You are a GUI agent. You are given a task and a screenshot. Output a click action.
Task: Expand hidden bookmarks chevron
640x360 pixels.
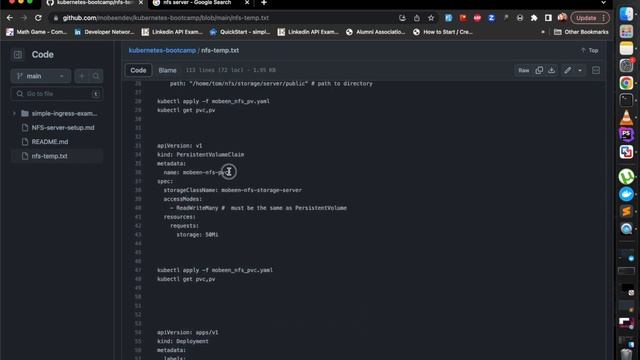point(543,32)
